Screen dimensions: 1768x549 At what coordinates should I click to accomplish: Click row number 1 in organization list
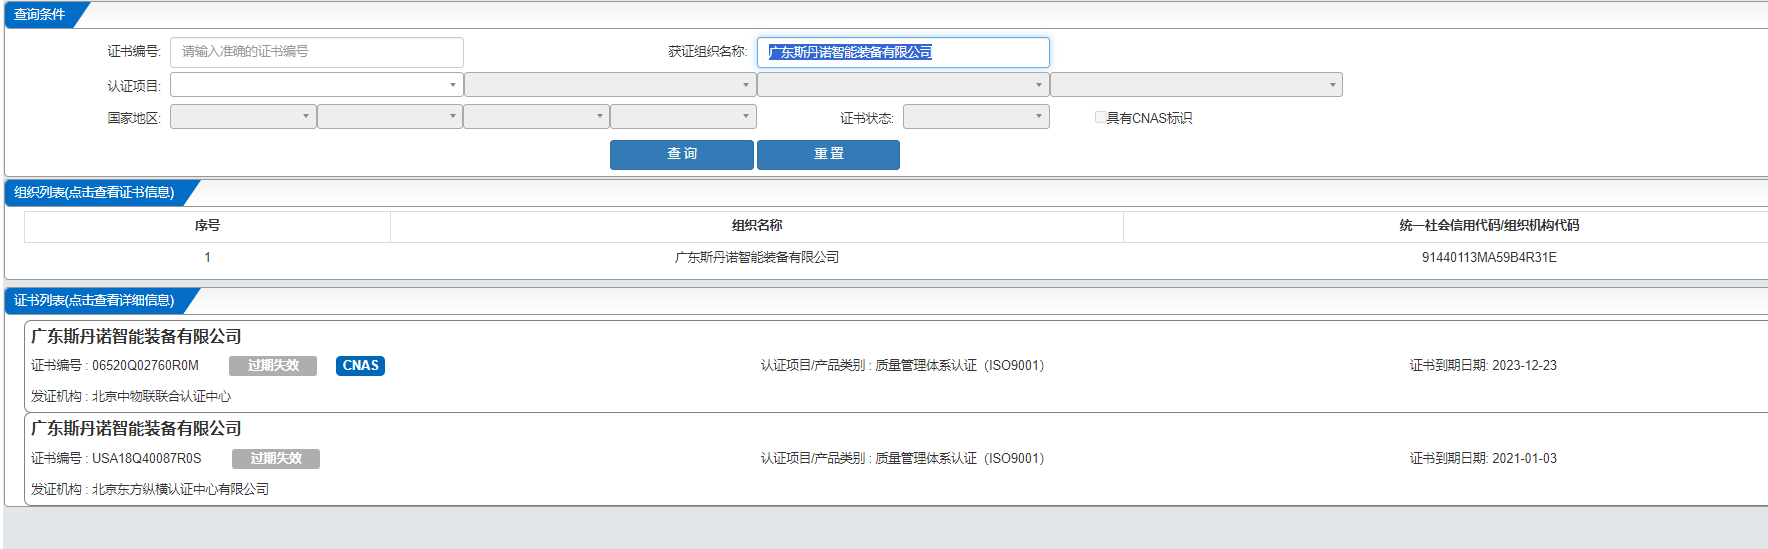click(x=207, y=257)
